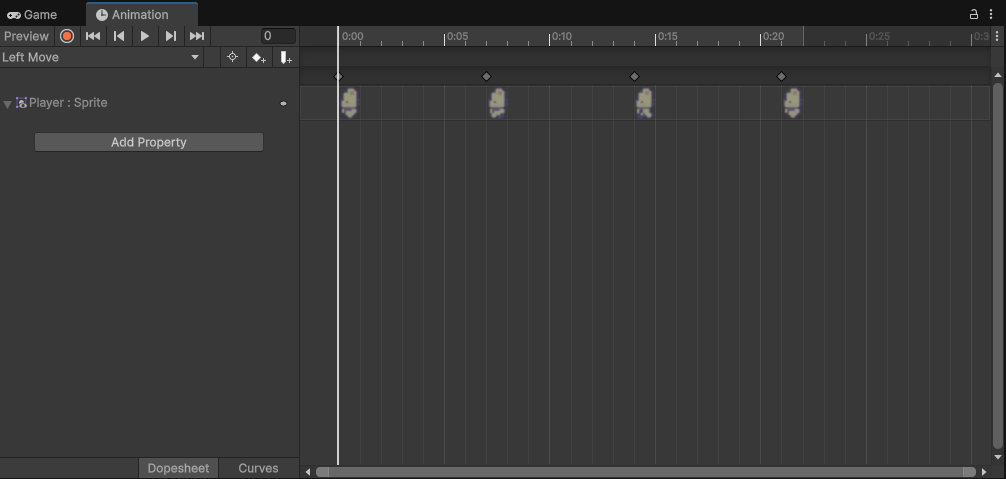The image size is (1006, 479).
Task: Play the animation clip
Action: pos(144,36)
